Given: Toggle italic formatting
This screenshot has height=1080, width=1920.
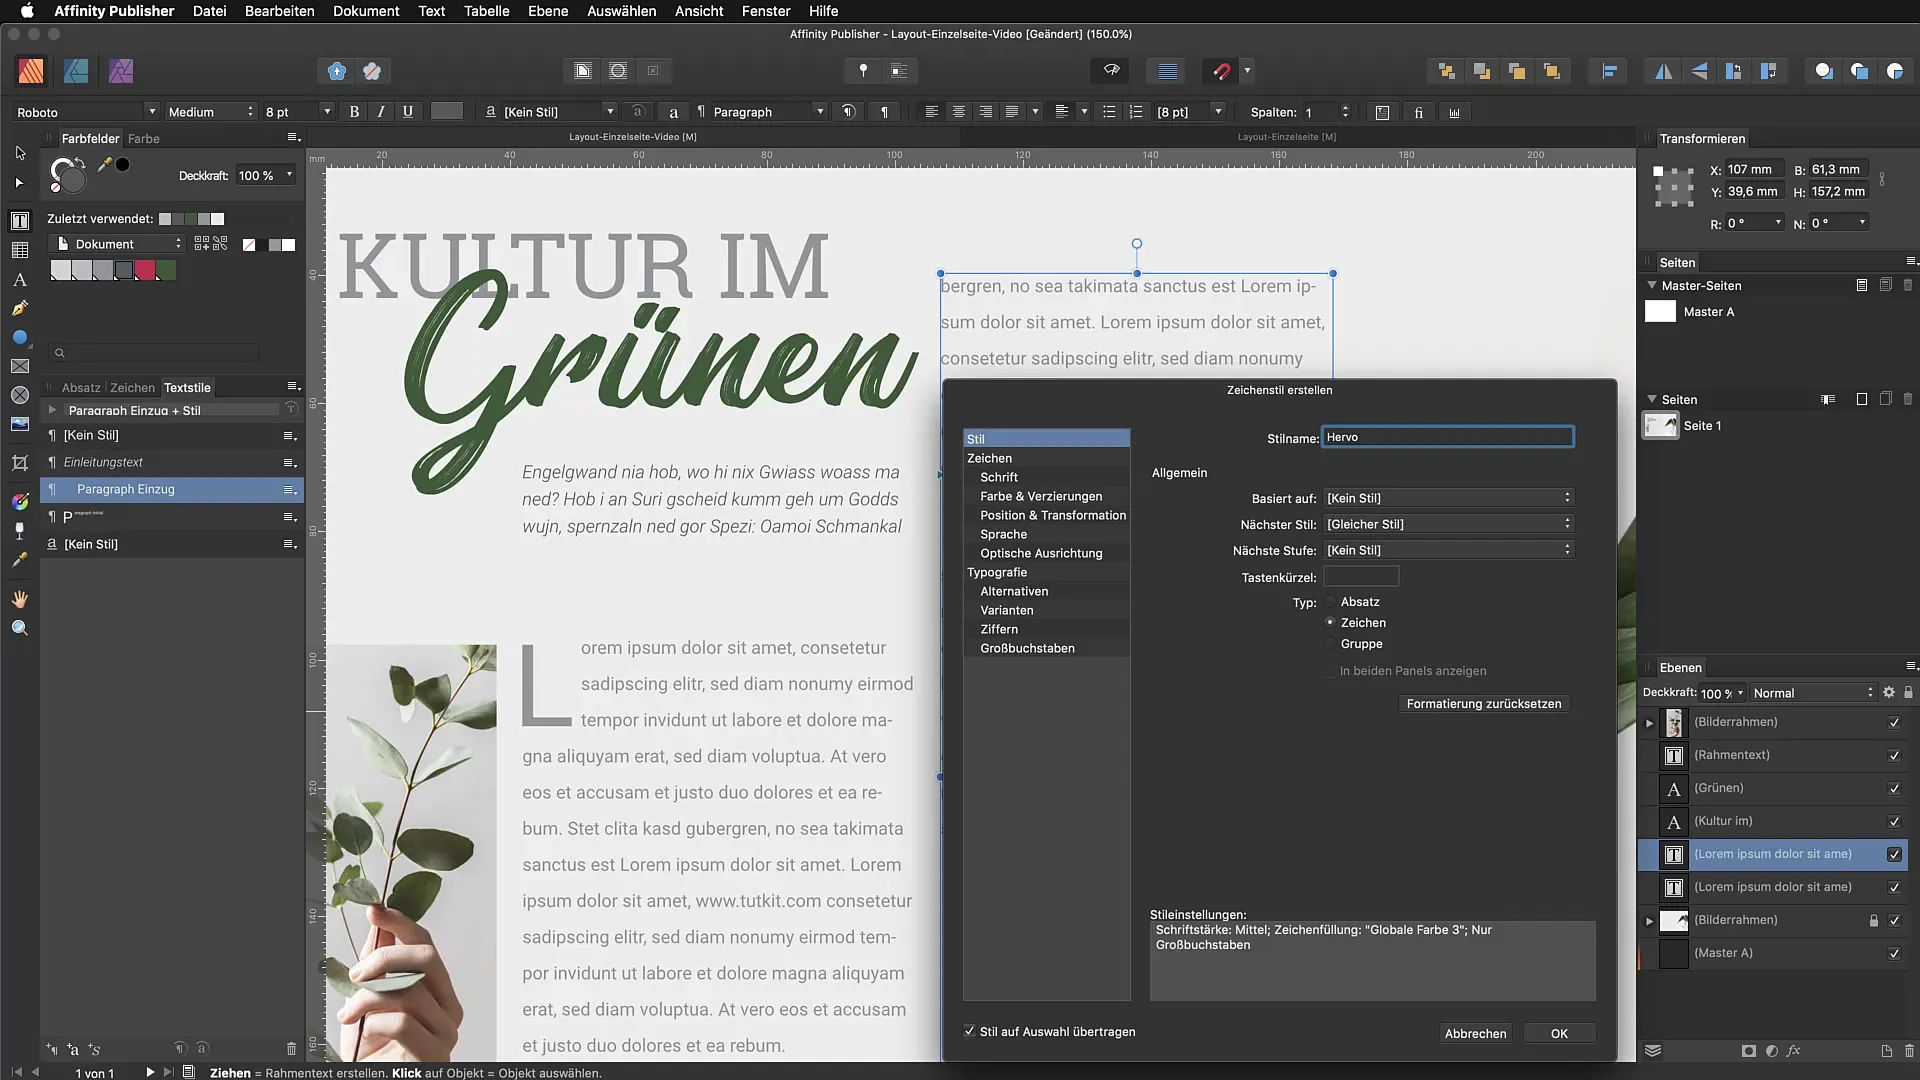Looking at the screenshot, I should click(x=381, y=112).
